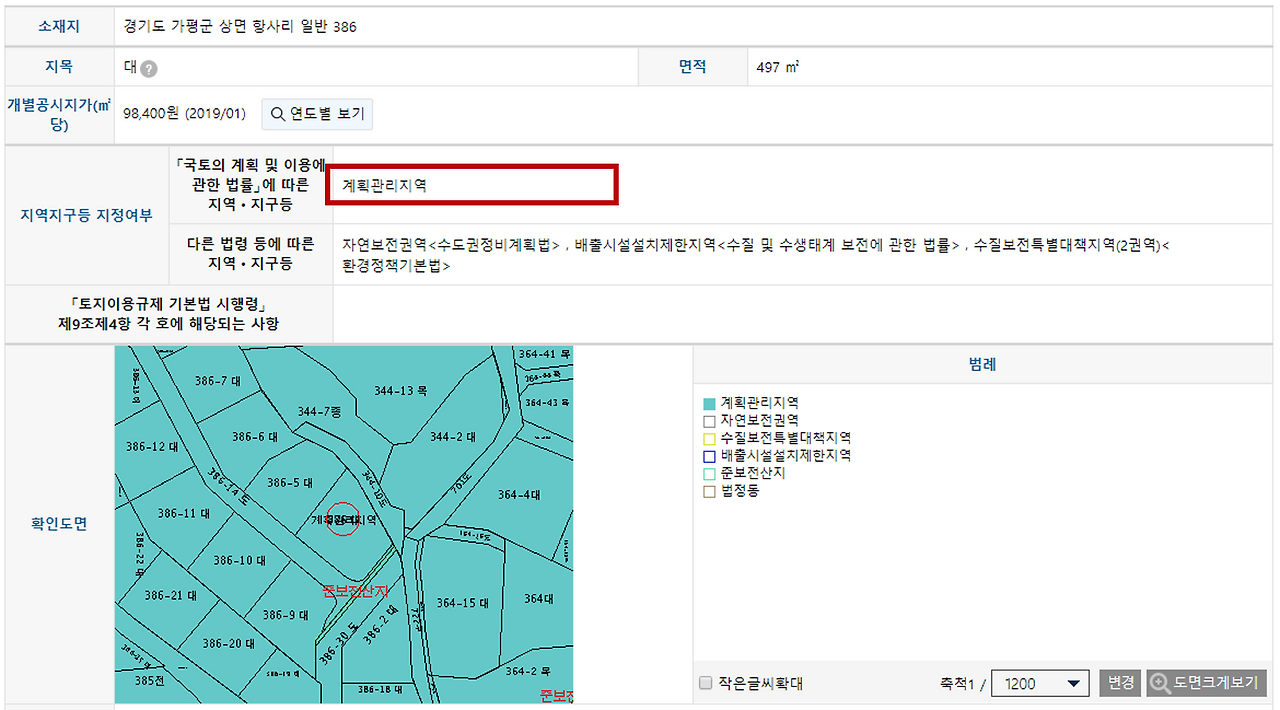Click the magnifier icon inside 연도별 보기
The image size is (1280, 710).
[x=278, y=114]
